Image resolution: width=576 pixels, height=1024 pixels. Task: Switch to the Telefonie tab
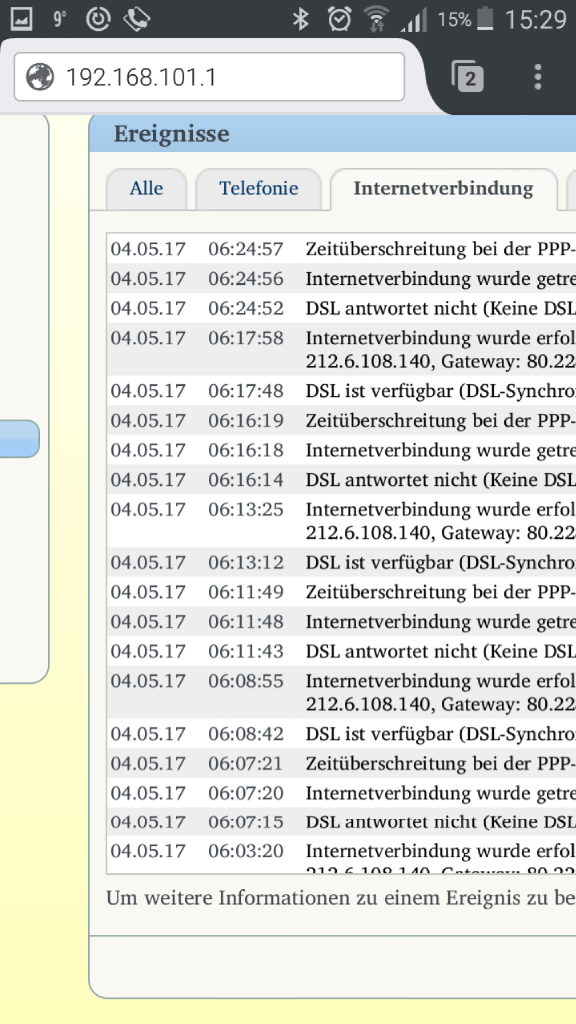259,189
